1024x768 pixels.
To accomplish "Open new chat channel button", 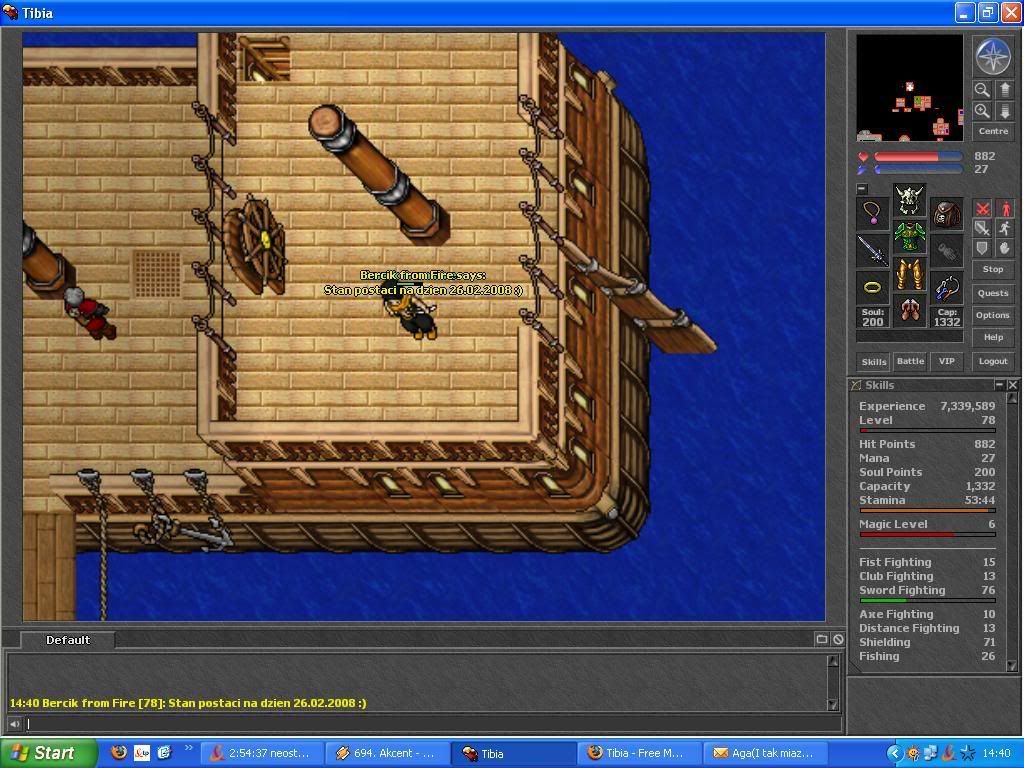I will (x=822, y=639).
